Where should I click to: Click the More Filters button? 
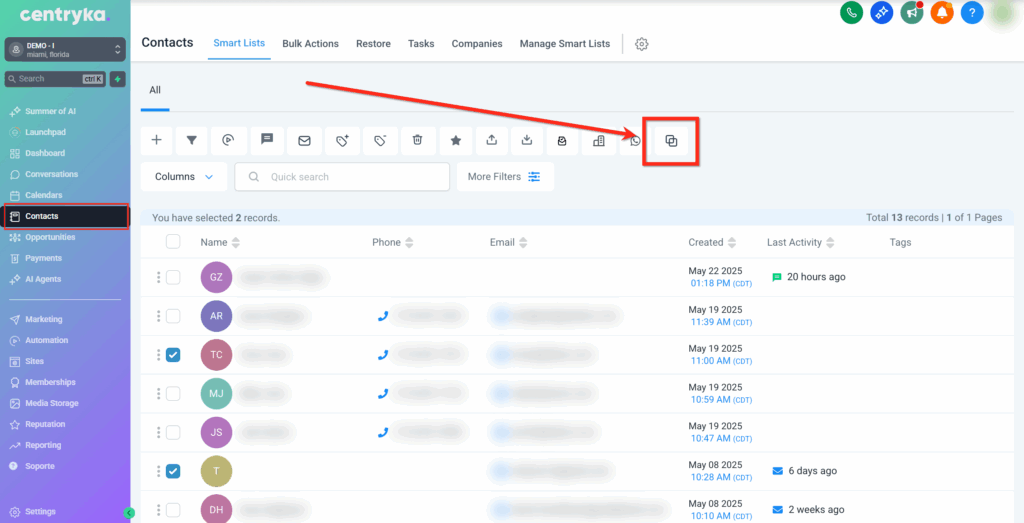tap(504, 177)
